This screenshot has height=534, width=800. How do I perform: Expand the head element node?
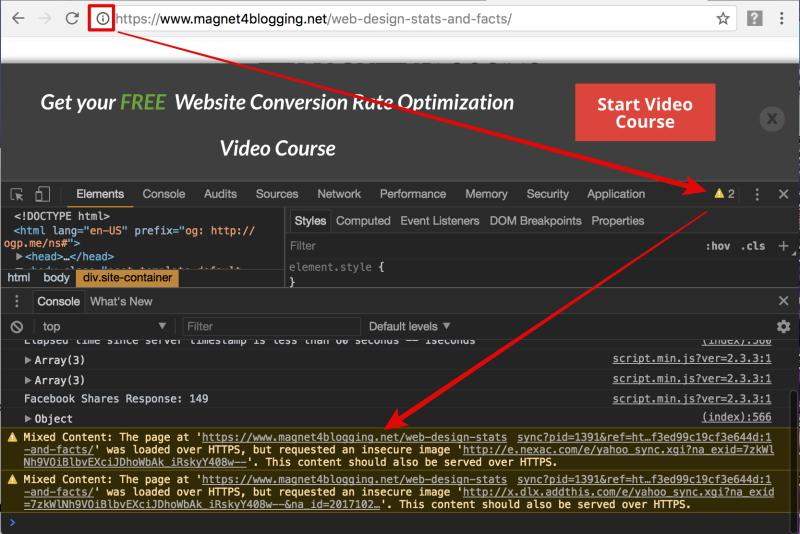coord(19,257)
